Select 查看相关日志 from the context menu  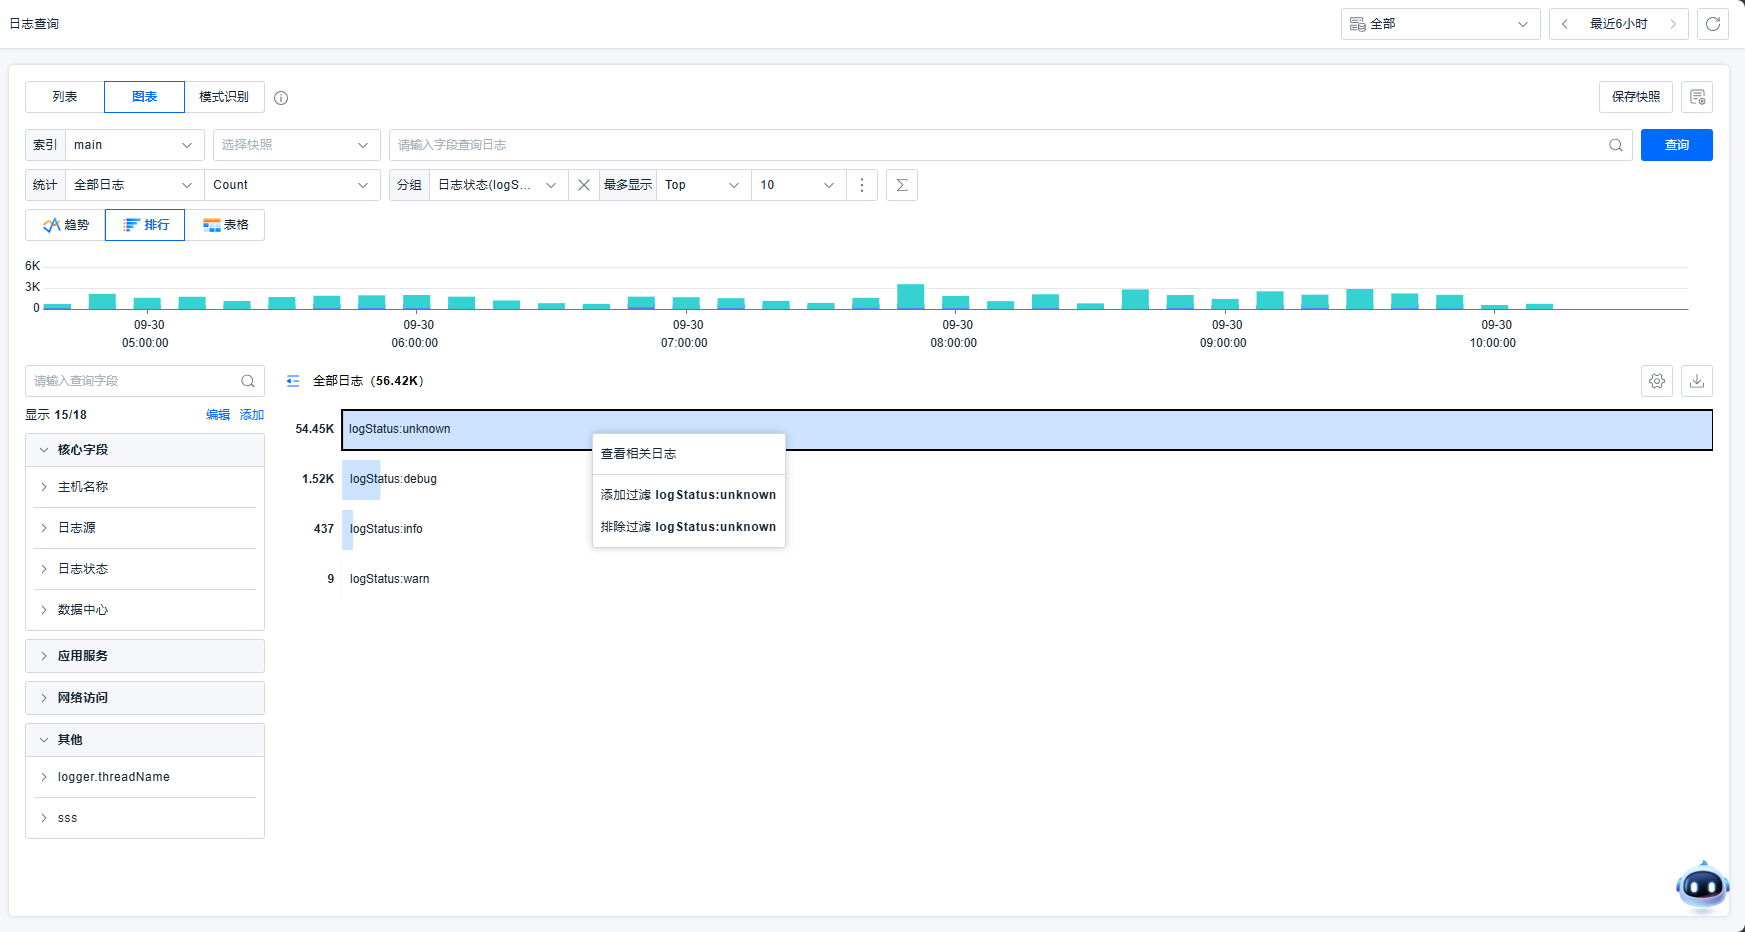click(x=639, y=454)
